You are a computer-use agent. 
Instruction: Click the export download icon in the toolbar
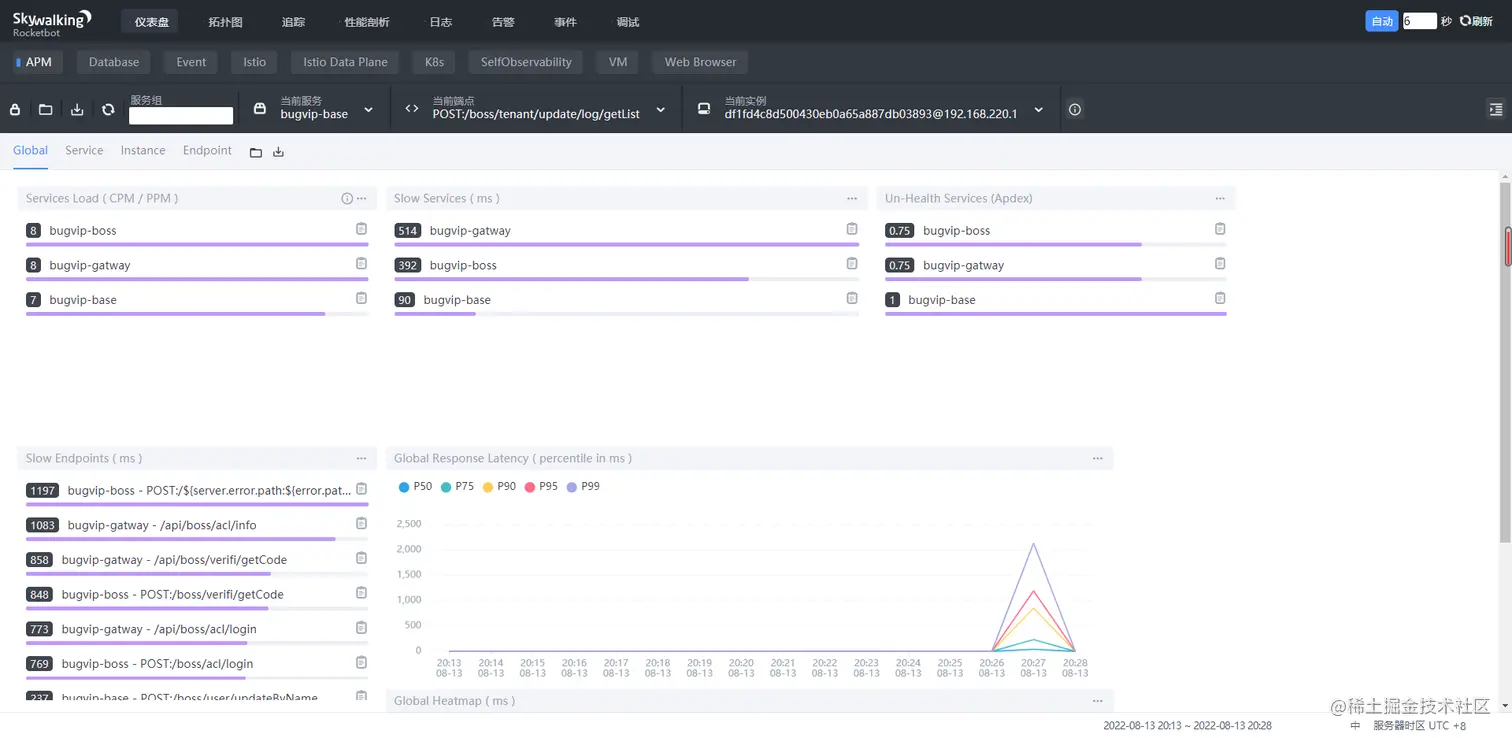pyautogui.click(x=77, y=110)
